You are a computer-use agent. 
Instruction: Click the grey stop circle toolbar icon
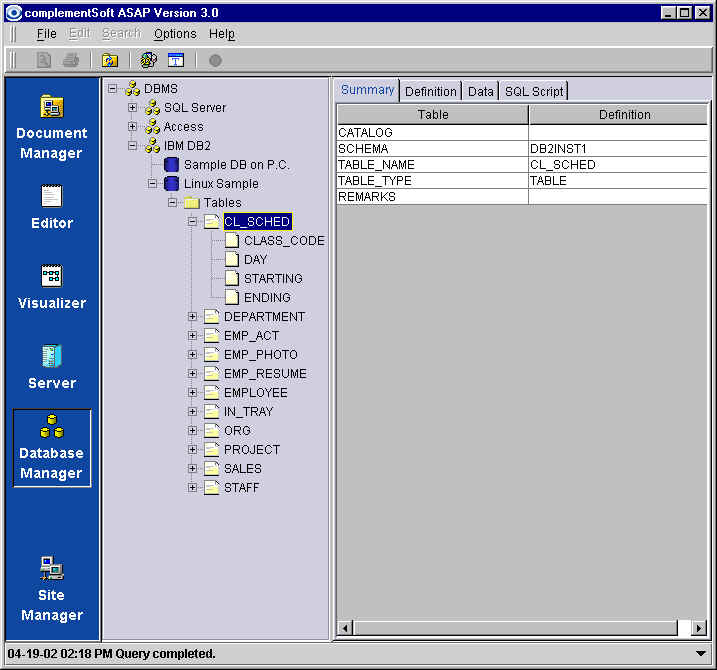[x=215, y=60]
